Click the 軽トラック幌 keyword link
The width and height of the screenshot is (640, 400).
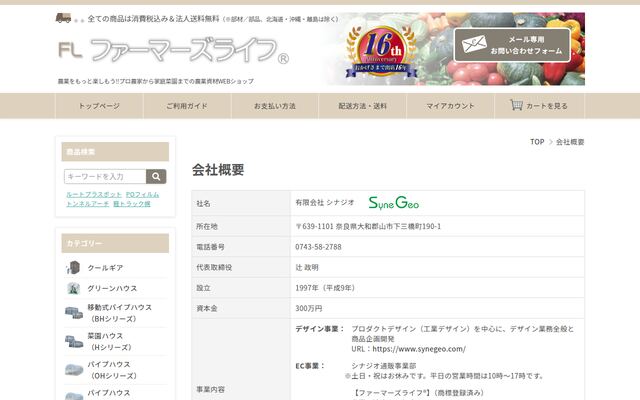pyautogui.click(x=132, y=204)
